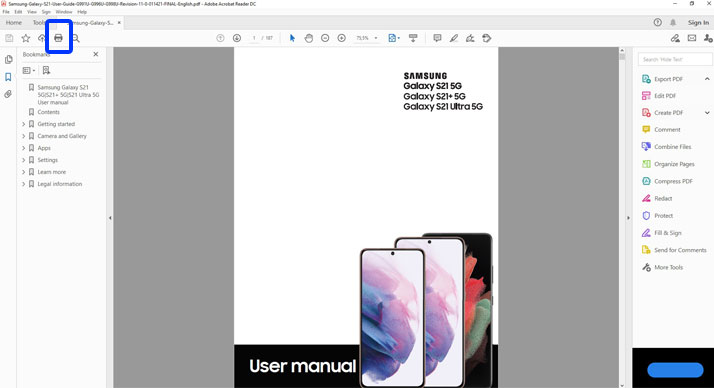Open the Organize Pages tool
Image resolution: width=714 pixels, height=388 pixels.
pyautogui.click(x=674, y=164)
